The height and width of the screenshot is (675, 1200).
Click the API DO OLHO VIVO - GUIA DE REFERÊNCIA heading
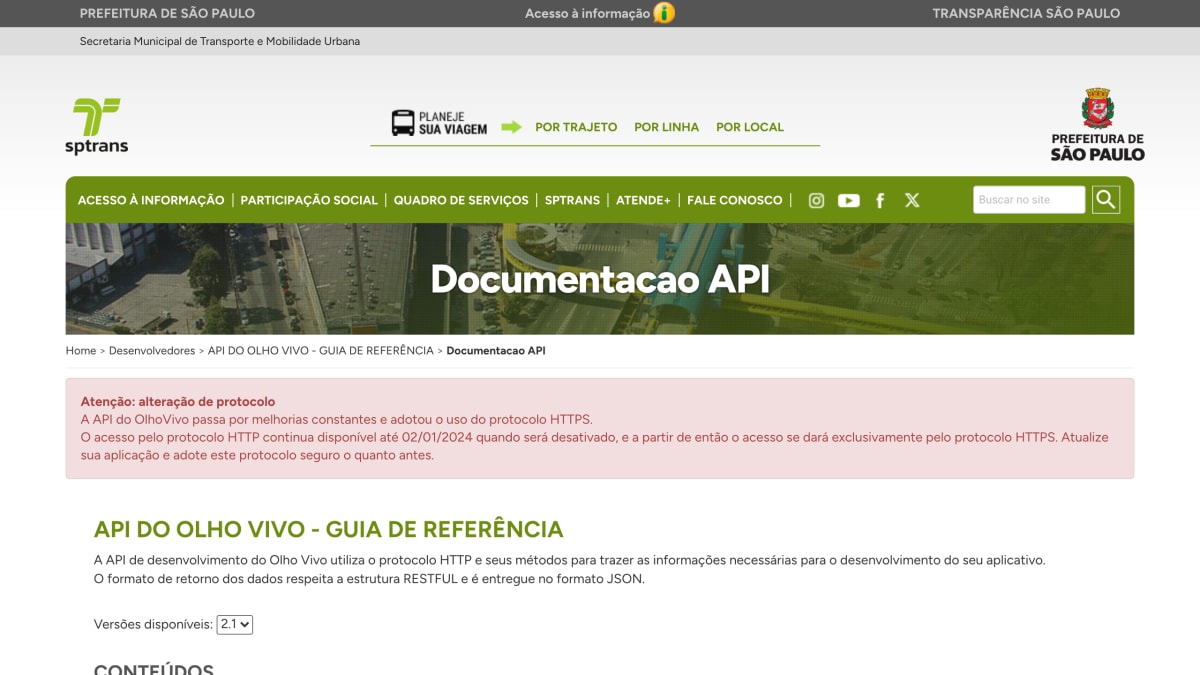[329, 529]
